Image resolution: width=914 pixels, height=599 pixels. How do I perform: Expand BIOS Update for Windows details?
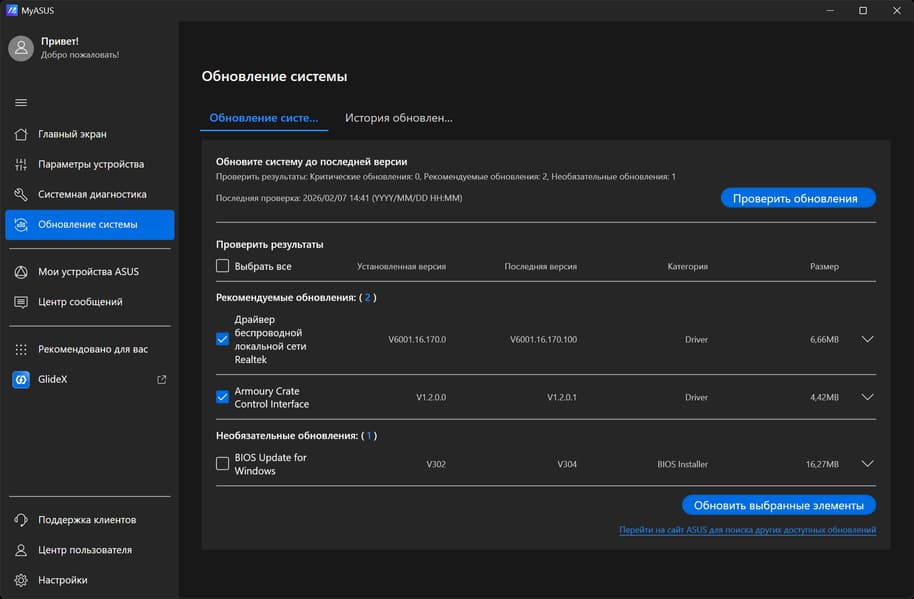pos(867,464)
